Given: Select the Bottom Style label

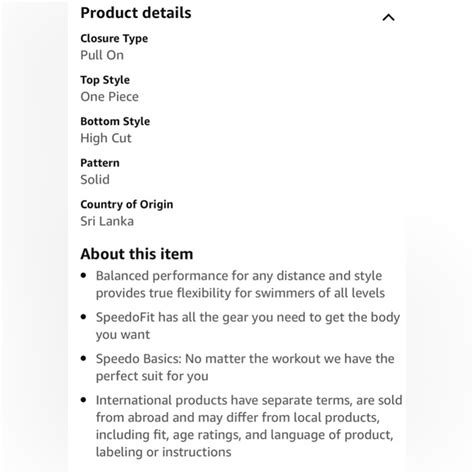Looking at the screenshot, I should click(x=115, y=121).
